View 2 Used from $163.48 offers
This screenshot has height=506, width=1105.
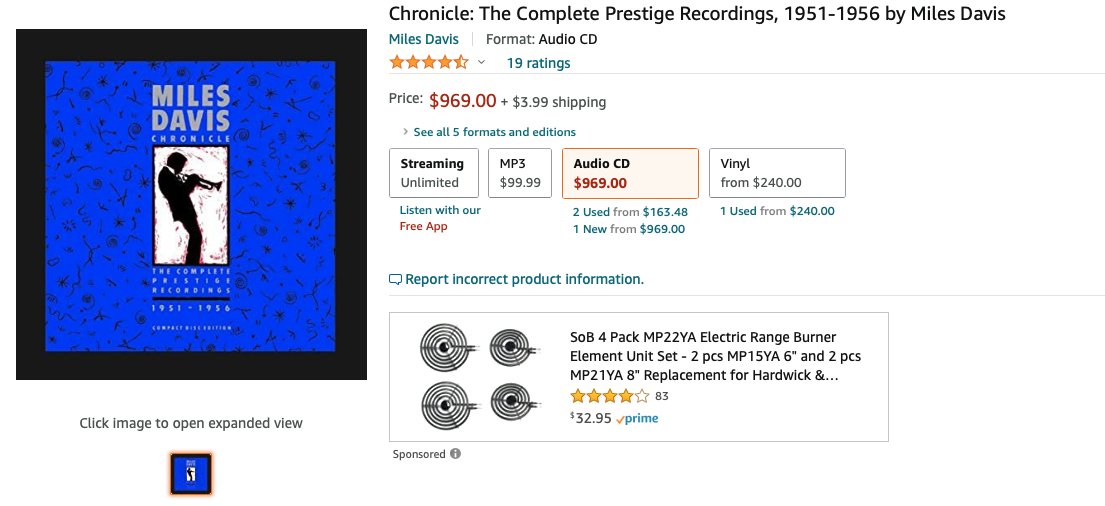pos(630,212)
